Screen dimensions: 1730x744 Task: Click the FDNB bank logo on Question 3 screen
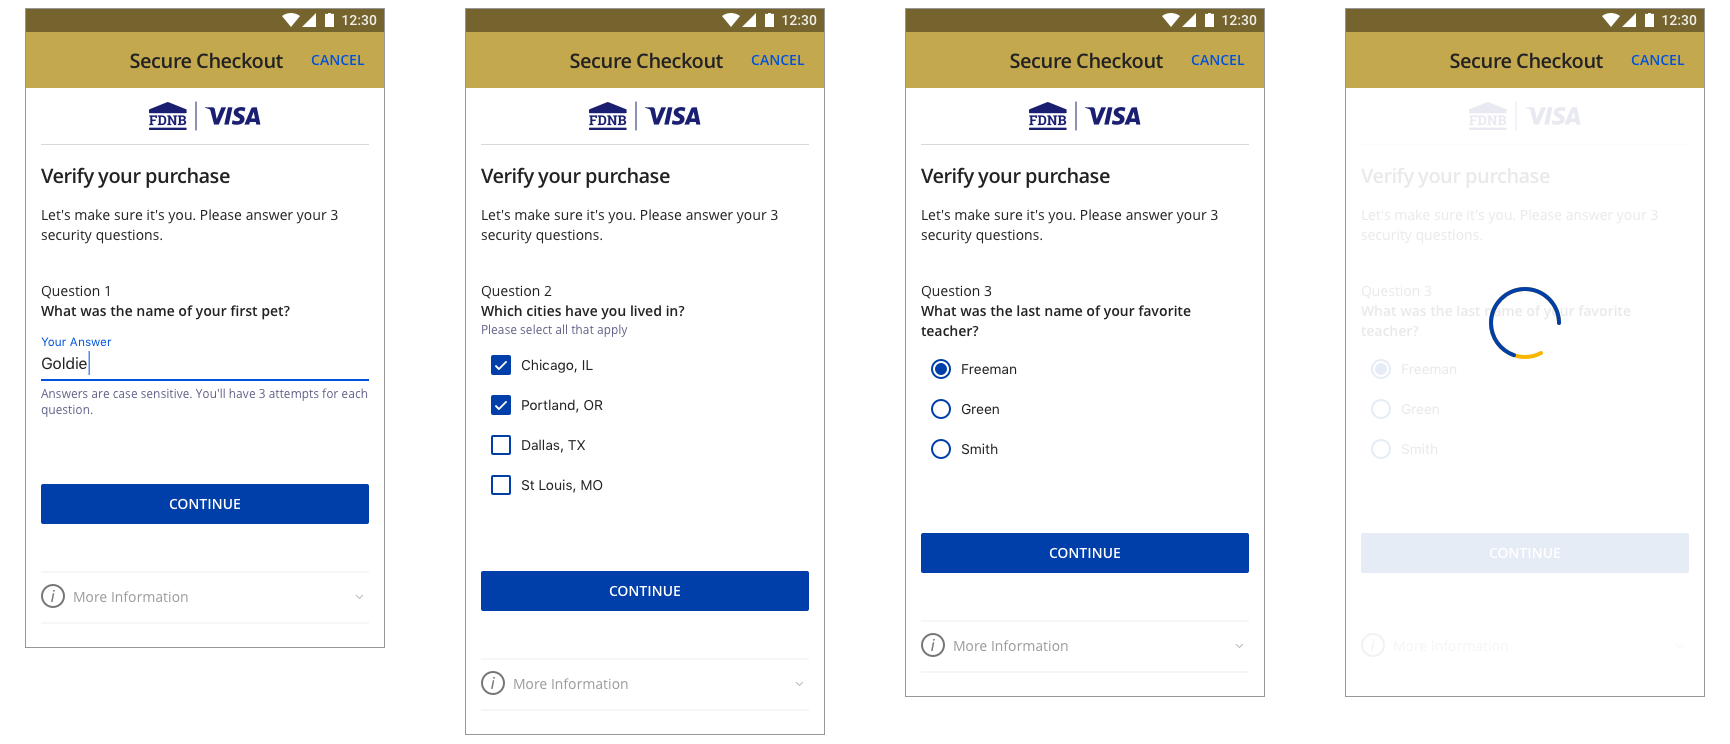coord(1048,117)
